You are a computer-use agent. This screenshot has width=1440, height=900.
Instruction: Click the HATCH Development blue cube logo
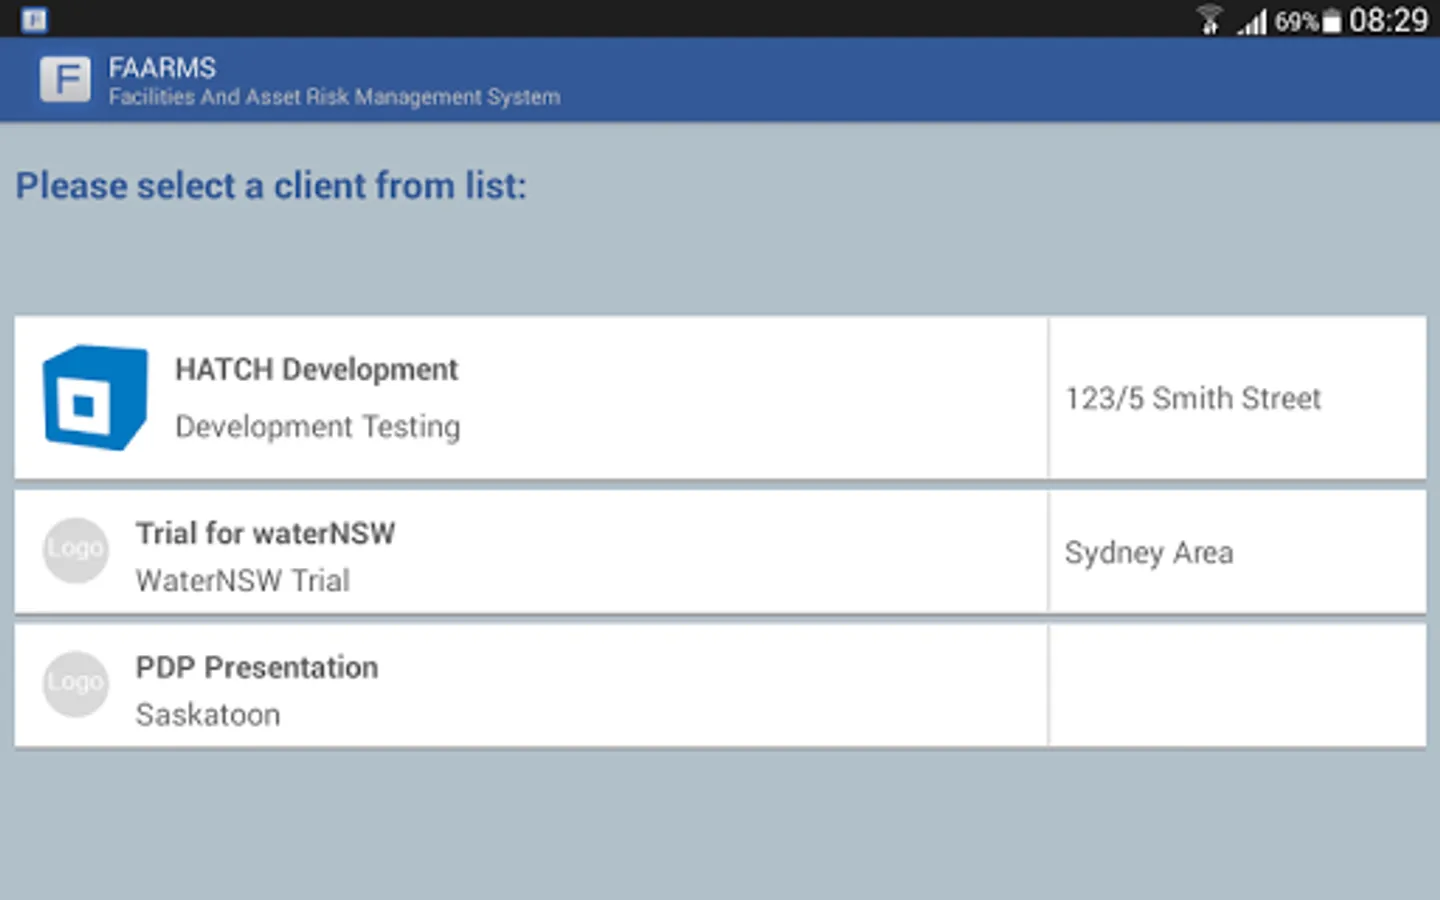coord(95,398)
